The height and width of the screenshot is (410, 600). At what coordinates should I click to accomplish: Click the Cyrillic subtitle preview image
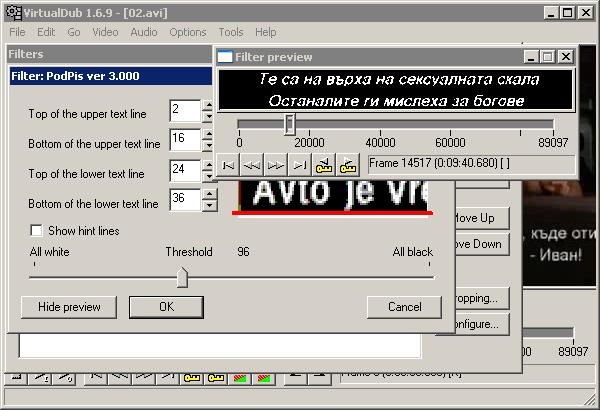coord(396,90)
